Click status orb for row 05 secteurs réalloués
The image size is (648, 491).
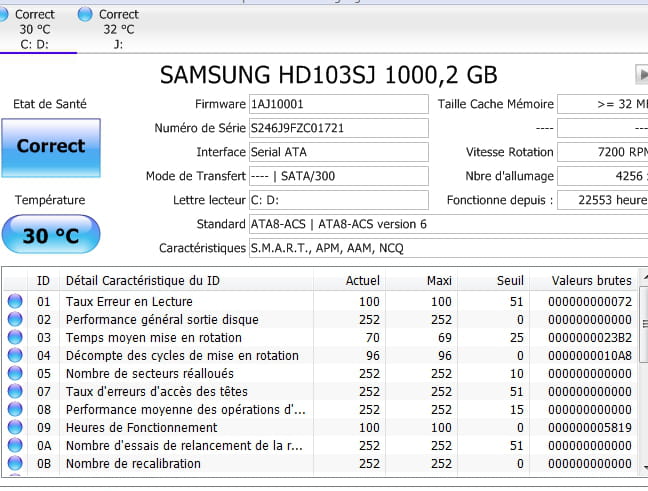(x=15, y=373)
